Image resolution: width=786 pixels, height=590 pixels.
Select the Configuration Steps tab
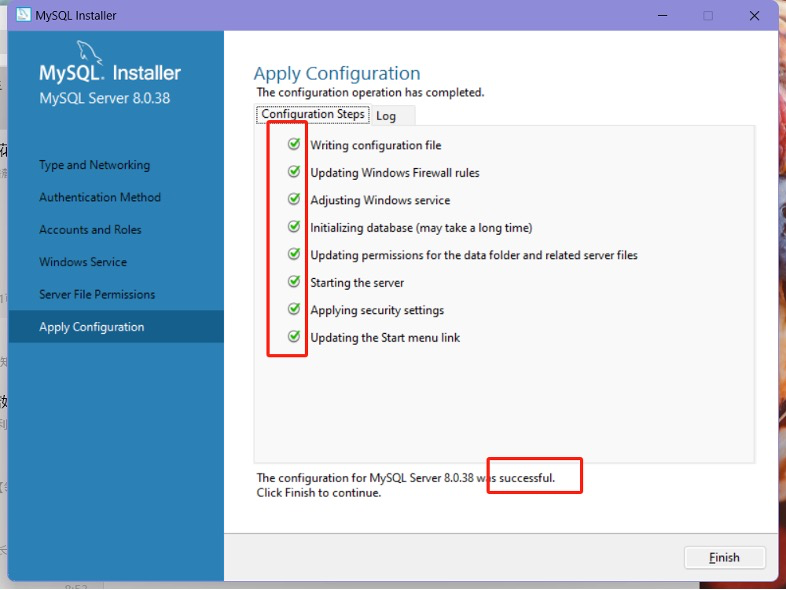click(x=313, y=115)
